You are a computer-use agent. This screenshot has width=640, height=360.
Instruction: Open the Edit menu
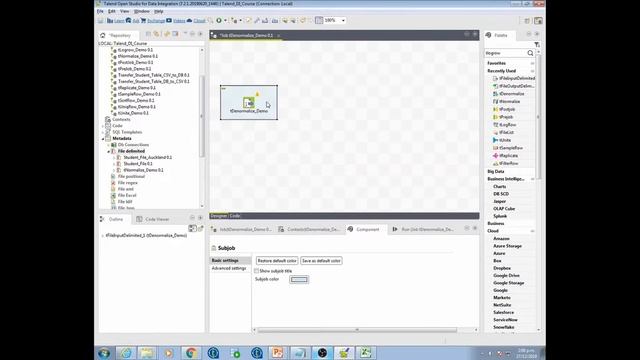(112, 11)
